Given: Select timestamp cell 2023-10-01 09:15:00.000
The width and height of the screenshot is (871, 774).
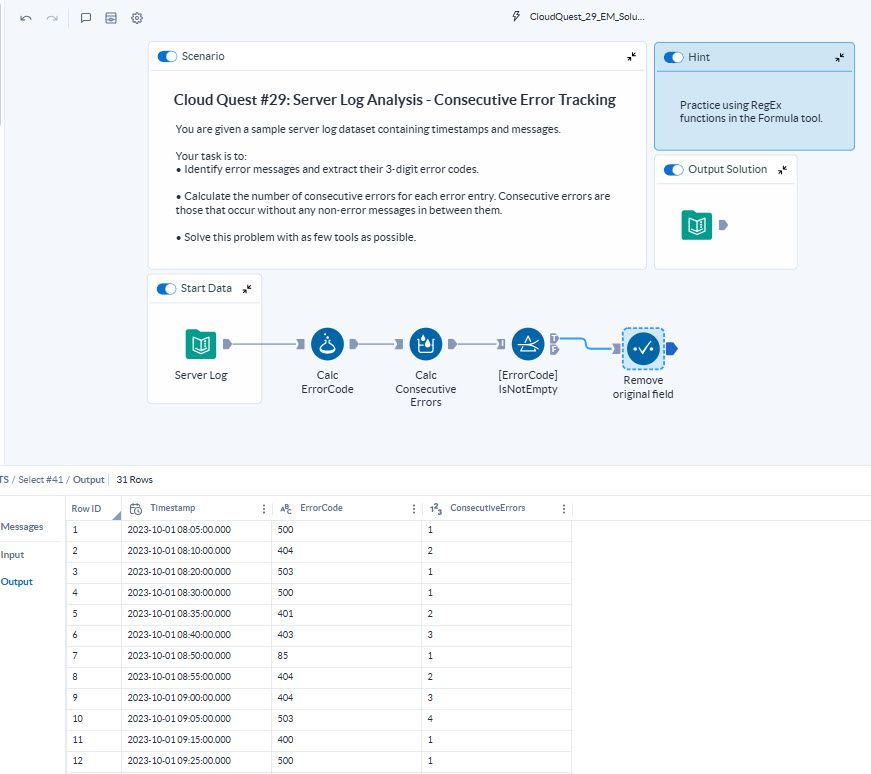Looking at the screenshot, I should [197, 740].
